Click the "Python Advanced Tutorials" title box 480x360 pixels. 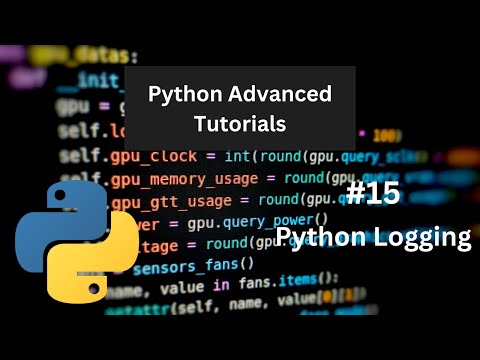point(240,108)
